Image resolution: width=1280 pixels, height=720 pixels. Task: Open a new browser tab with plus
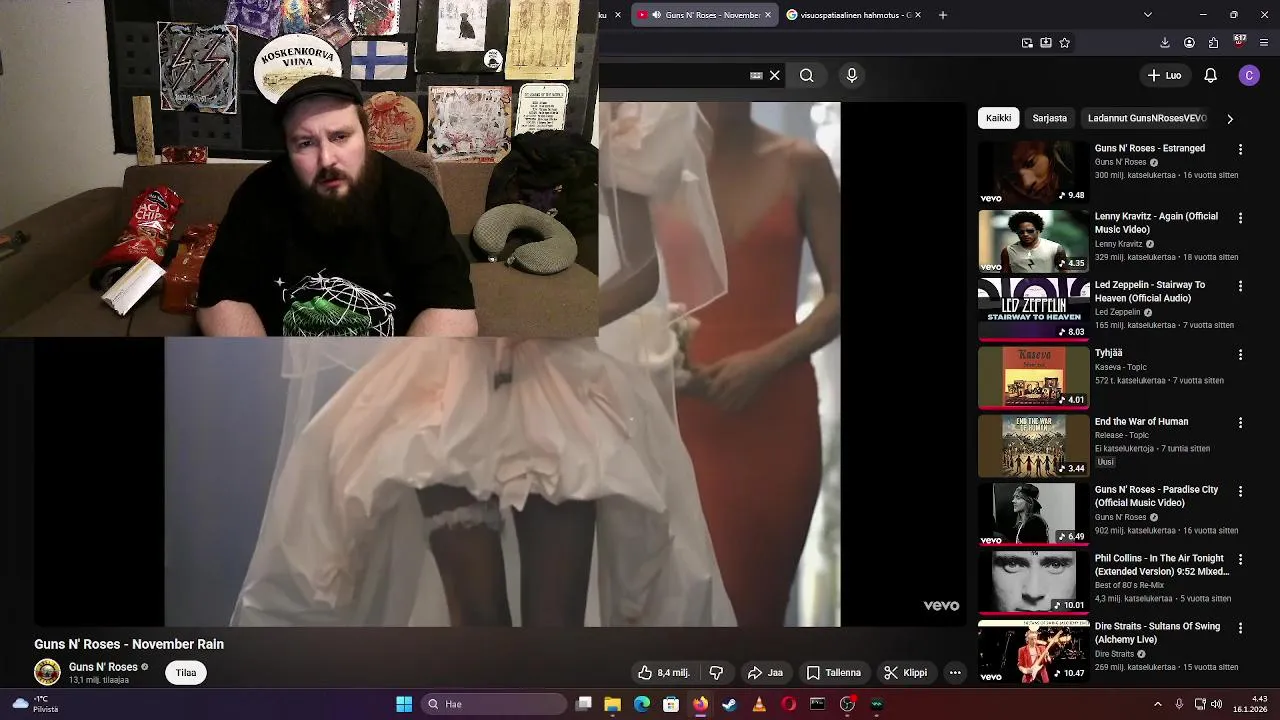tap(942, 15)
